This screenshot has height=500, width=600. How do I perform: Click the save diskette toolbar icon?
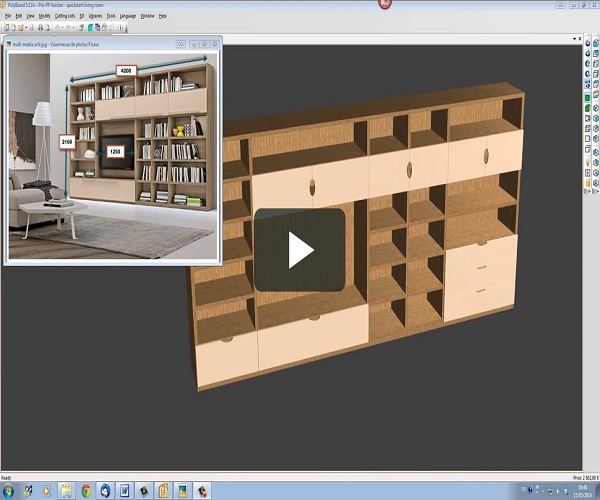[x=31, y=28]
